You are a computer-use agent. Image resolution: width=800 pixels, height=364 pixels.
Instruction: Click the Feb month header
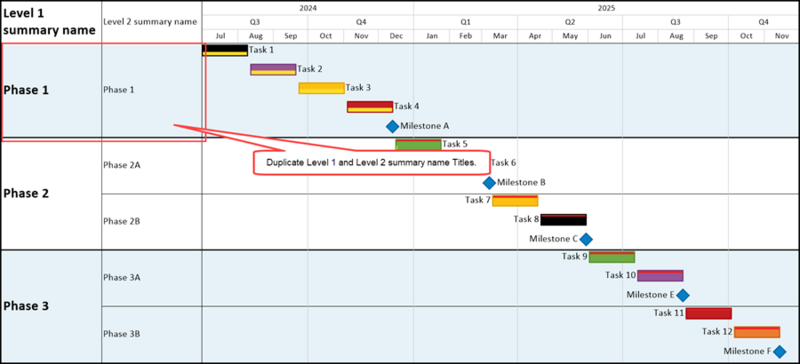pos(466,36)
